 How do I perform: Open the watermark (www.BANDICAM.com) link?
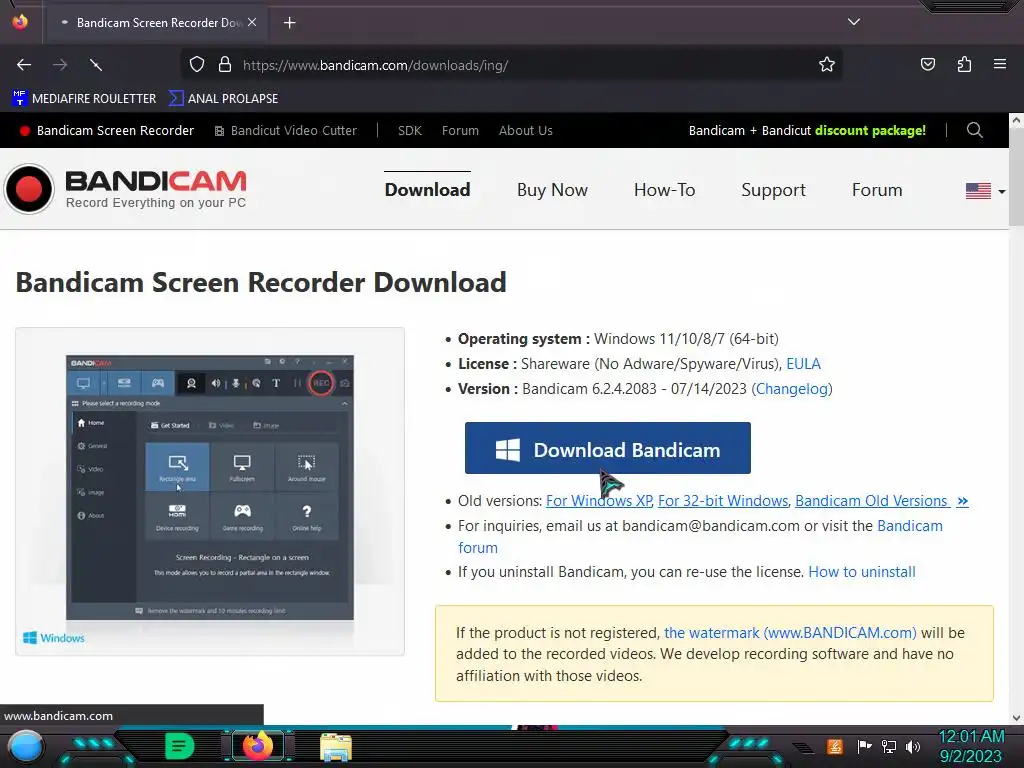click(790, 633)
